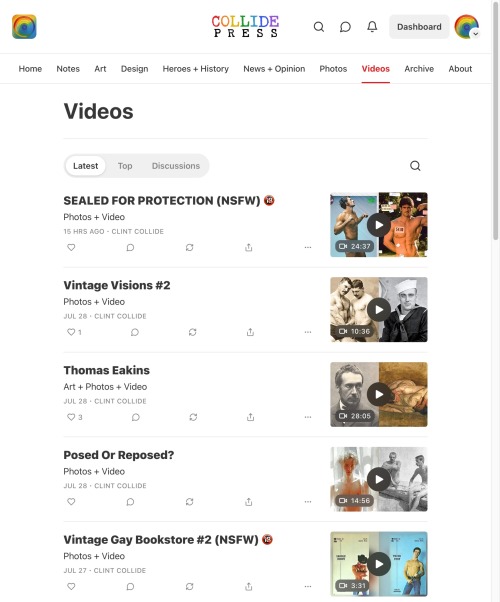Open the Art tab
This screenshot has width=500, height=602.
pos(100,69)
